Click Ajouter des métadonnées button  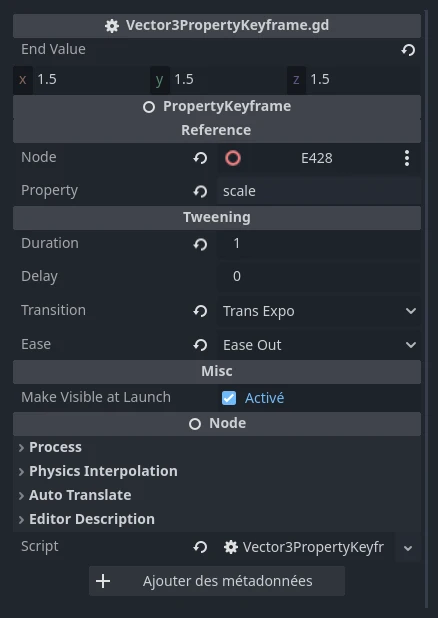coord(217,581)
